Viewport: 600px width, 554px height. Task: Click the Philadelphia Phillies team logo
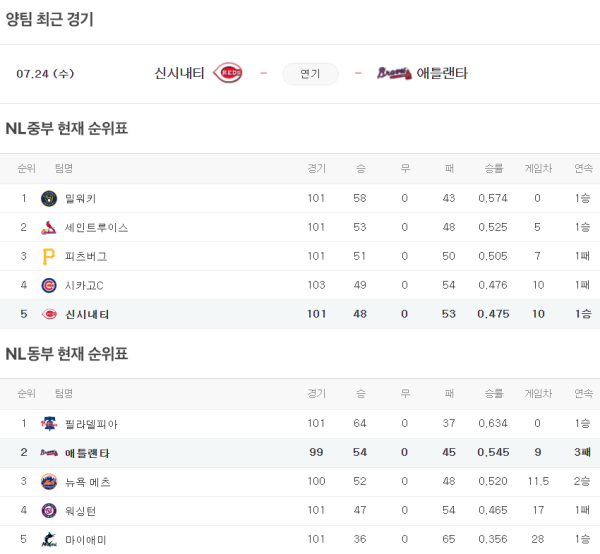[x=49, y=423]
